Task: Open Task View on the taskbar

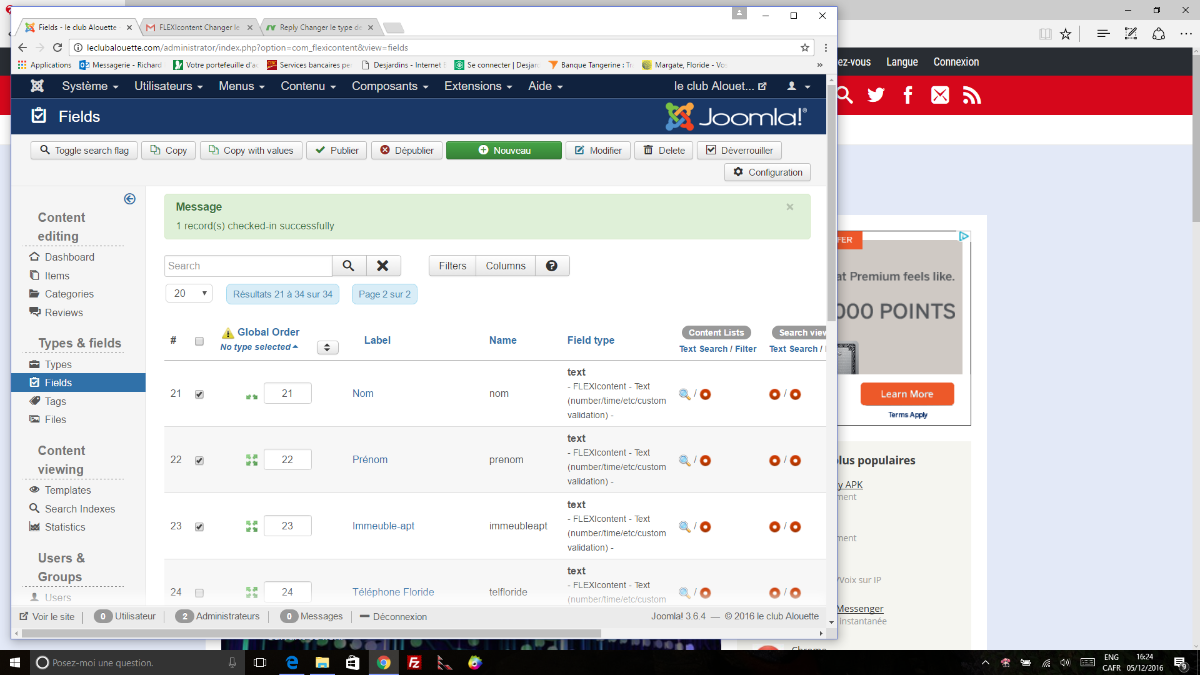Action: tap(260, 662)
